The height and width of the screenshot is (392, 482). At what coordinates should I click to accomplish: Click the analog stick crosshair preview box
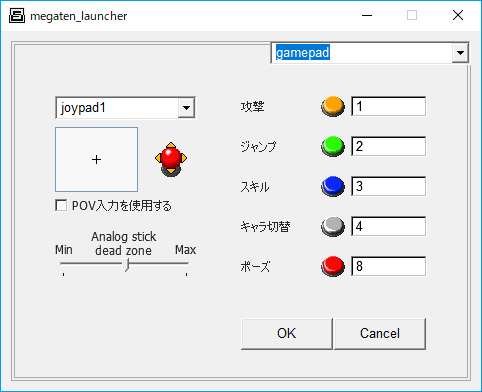coord(96,159)
